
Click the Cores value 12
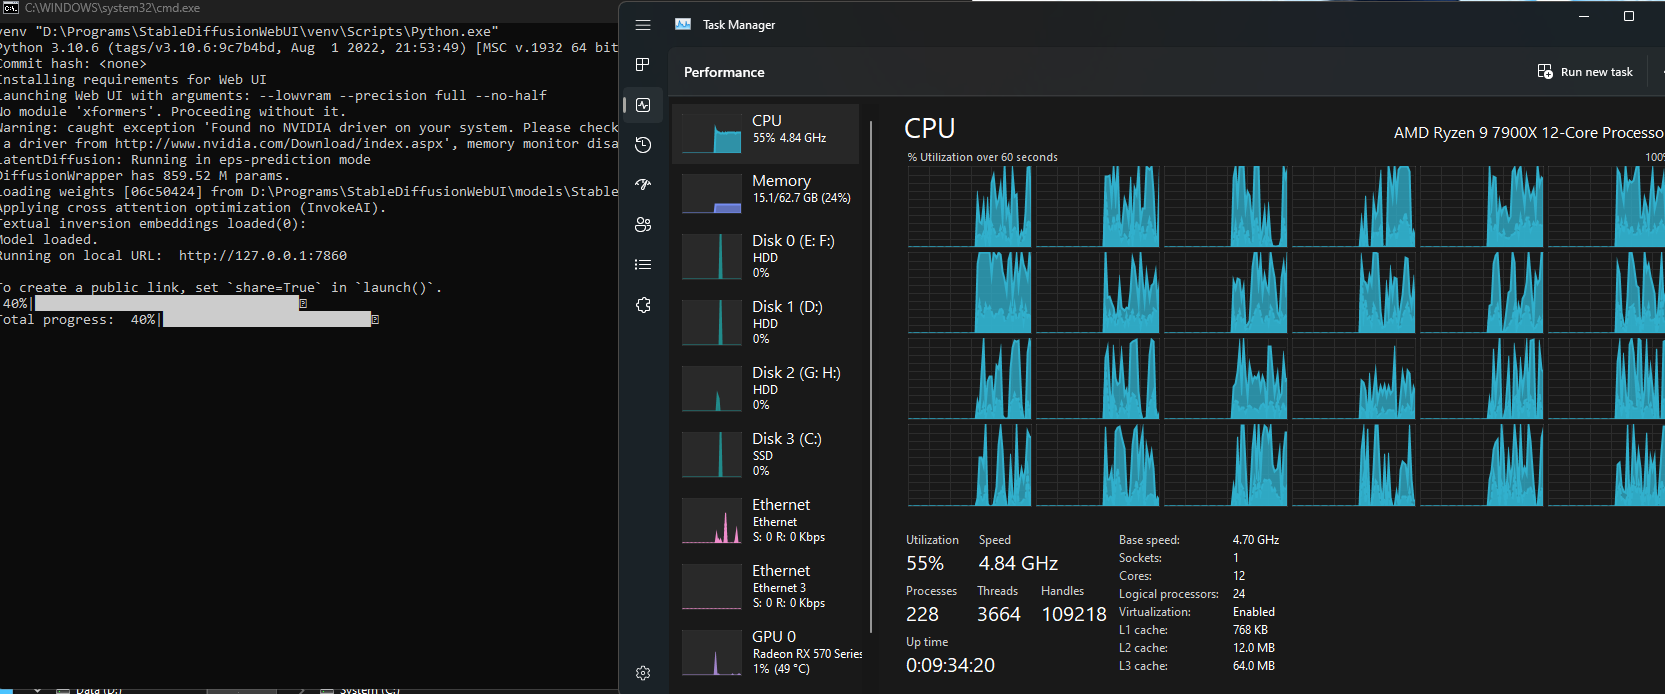pyautogui.click(x=1239, y=576)
